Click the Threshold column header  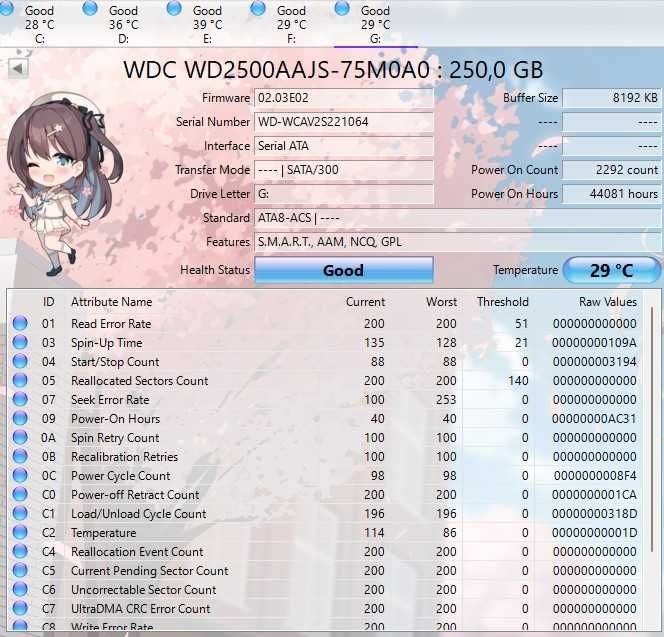coord(503,302)
